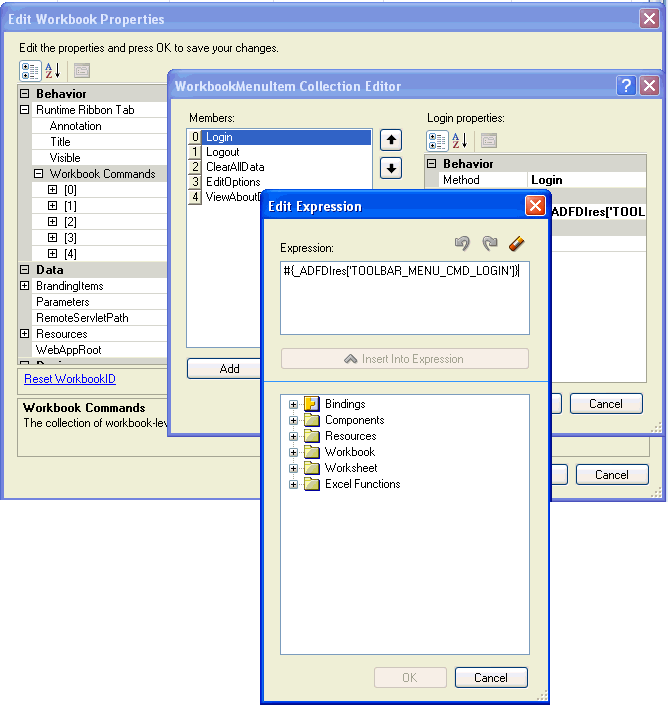Expand the Excel Functions node
668x705 pixels.
[x=294, y=484]
